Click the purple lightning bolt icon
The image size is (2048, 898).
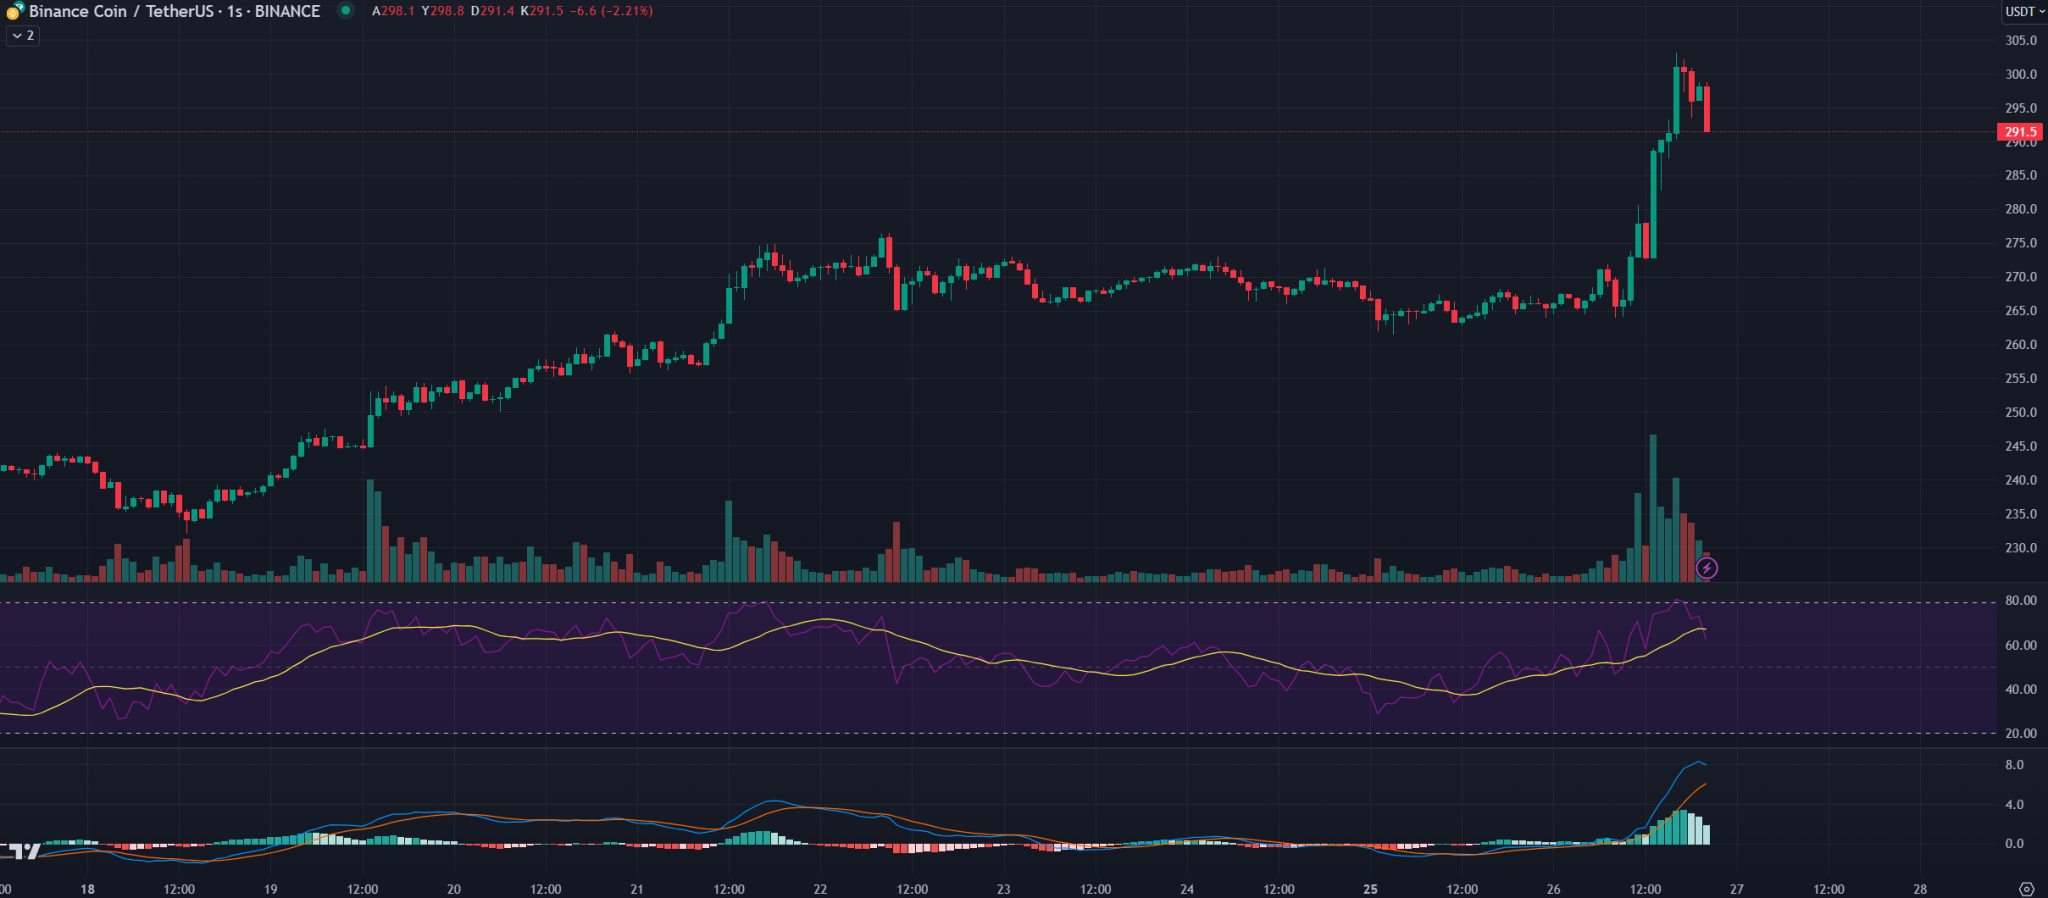1707,568
